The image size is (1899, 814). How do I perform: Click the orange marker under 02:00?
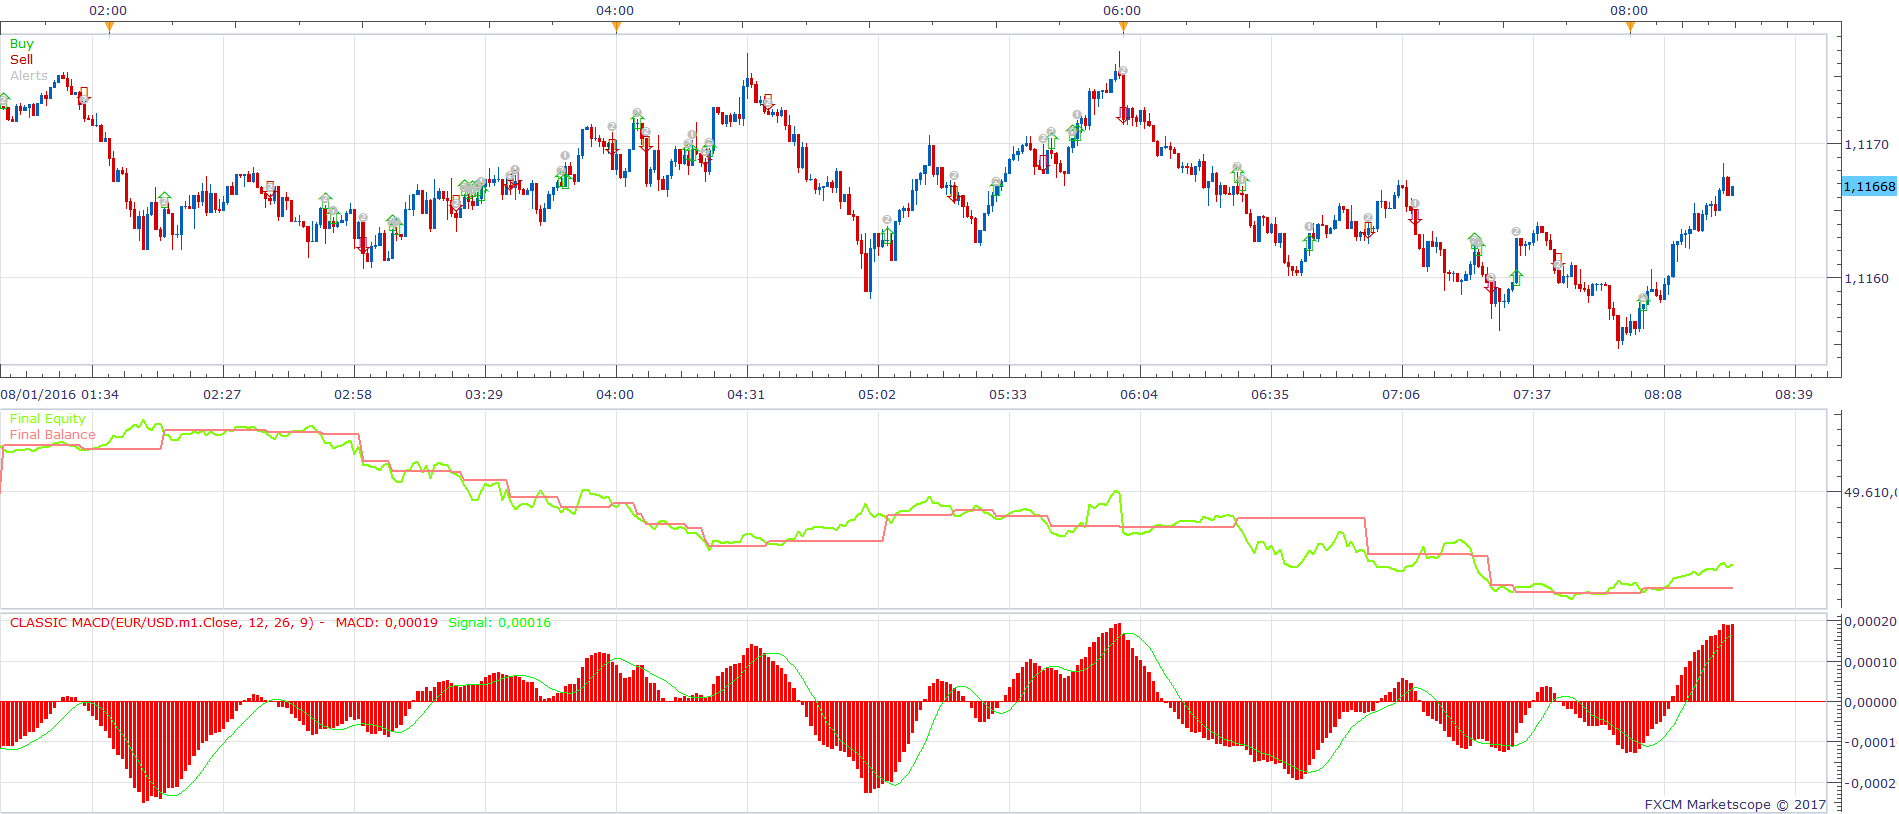109,27
